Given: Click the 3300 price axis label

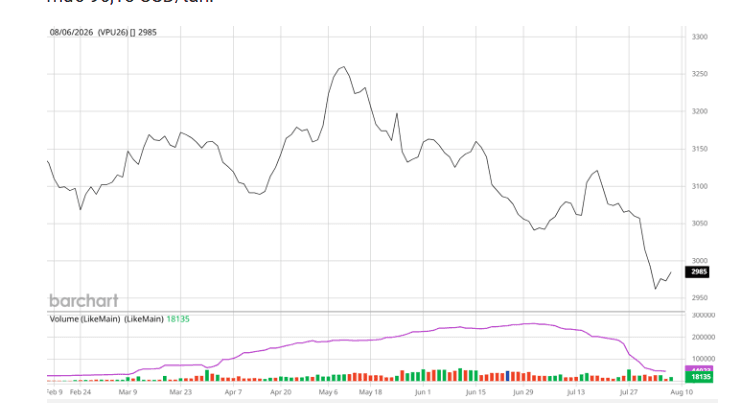Looking at the screenshot, I should [x=699, y=37].
